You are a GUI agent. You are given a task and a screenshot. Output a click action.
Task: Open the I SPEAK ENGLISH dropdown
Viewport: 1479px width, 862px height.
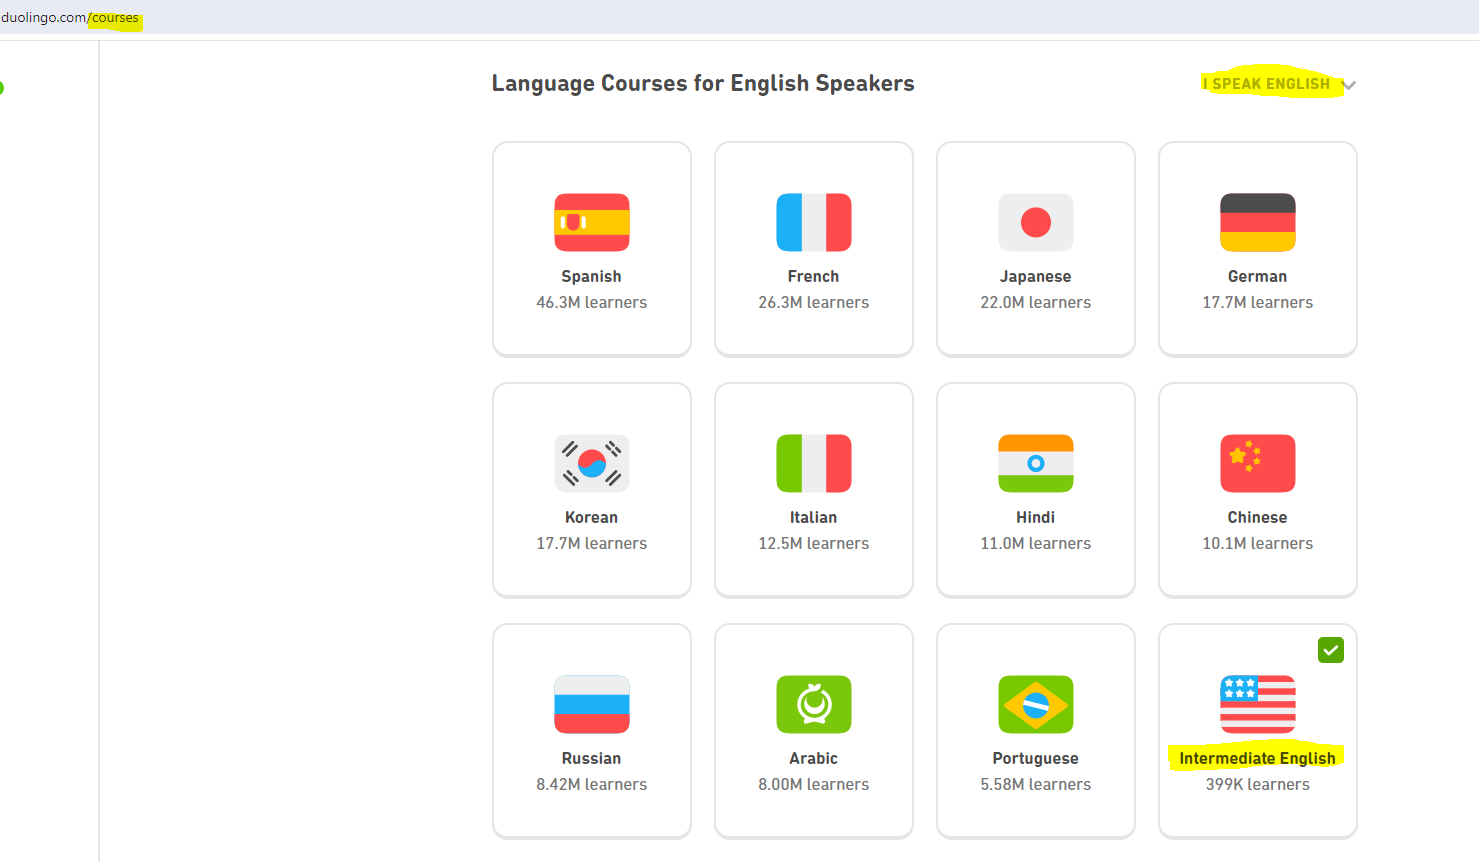click(x=1278, y=84)
